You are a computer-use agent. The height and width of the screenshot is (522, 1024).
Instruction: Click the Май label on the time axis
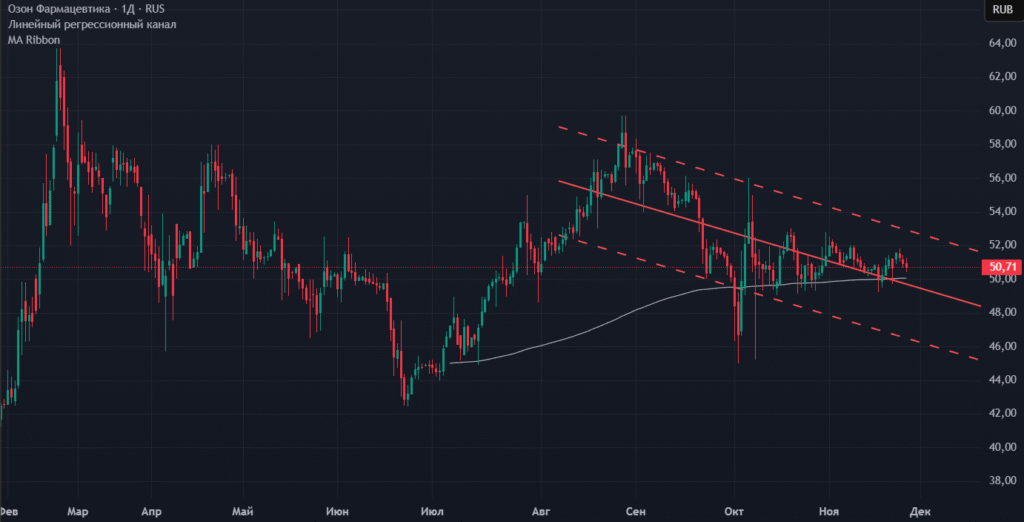point(242,511)
